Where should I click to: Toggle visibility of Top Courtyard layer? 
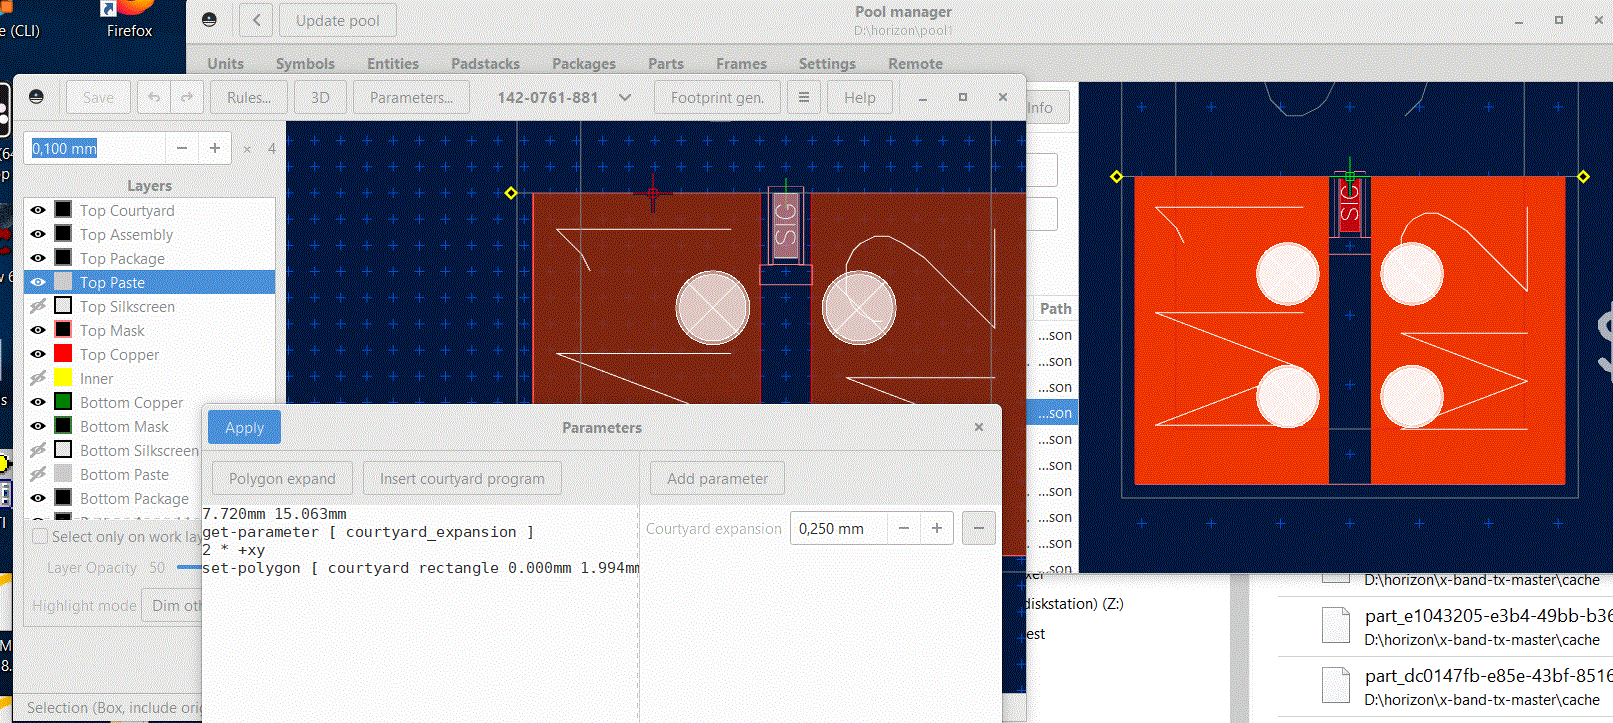(x=38, y=210)
